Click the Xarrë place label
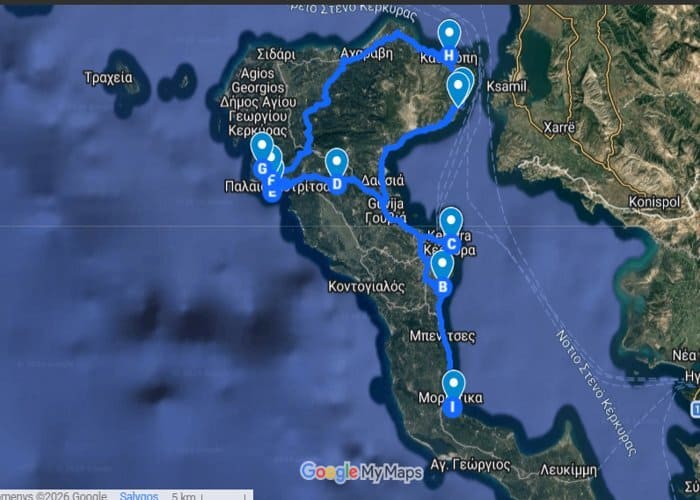700x500 pixels. (x=559, y=128)
